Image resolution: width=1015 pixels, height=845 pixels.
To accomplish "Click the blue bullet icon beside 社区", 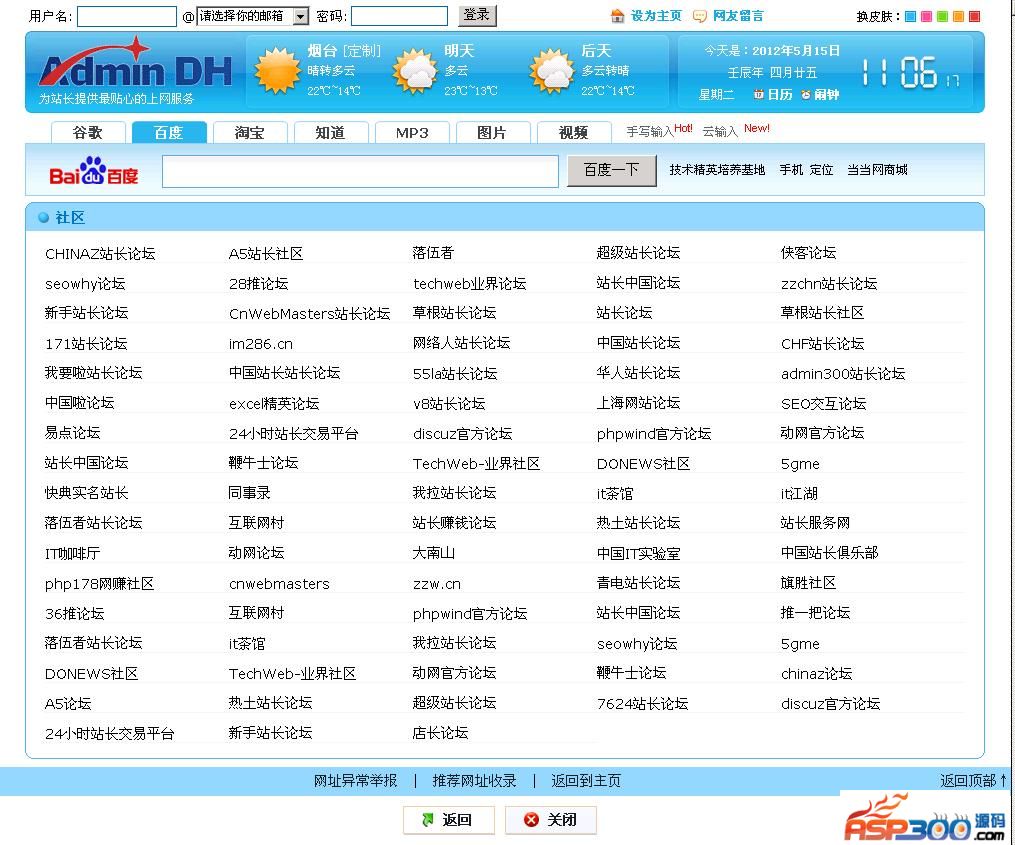I will (43, 218).
